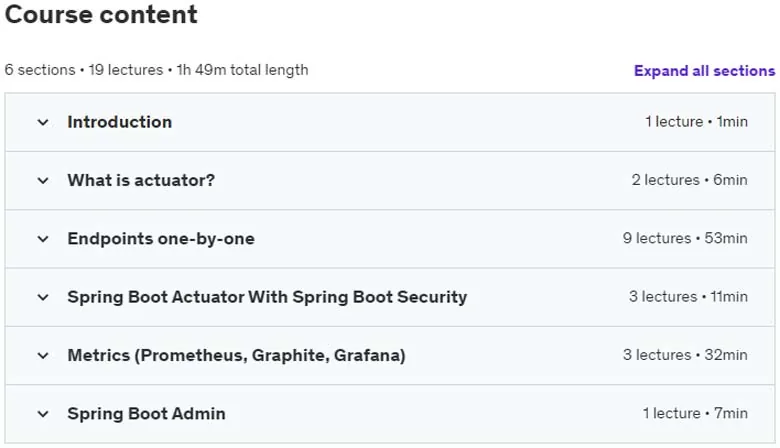780x448 pixels.
Task: Select the Spring Boot Admin section title
Action: pos(147,413)
